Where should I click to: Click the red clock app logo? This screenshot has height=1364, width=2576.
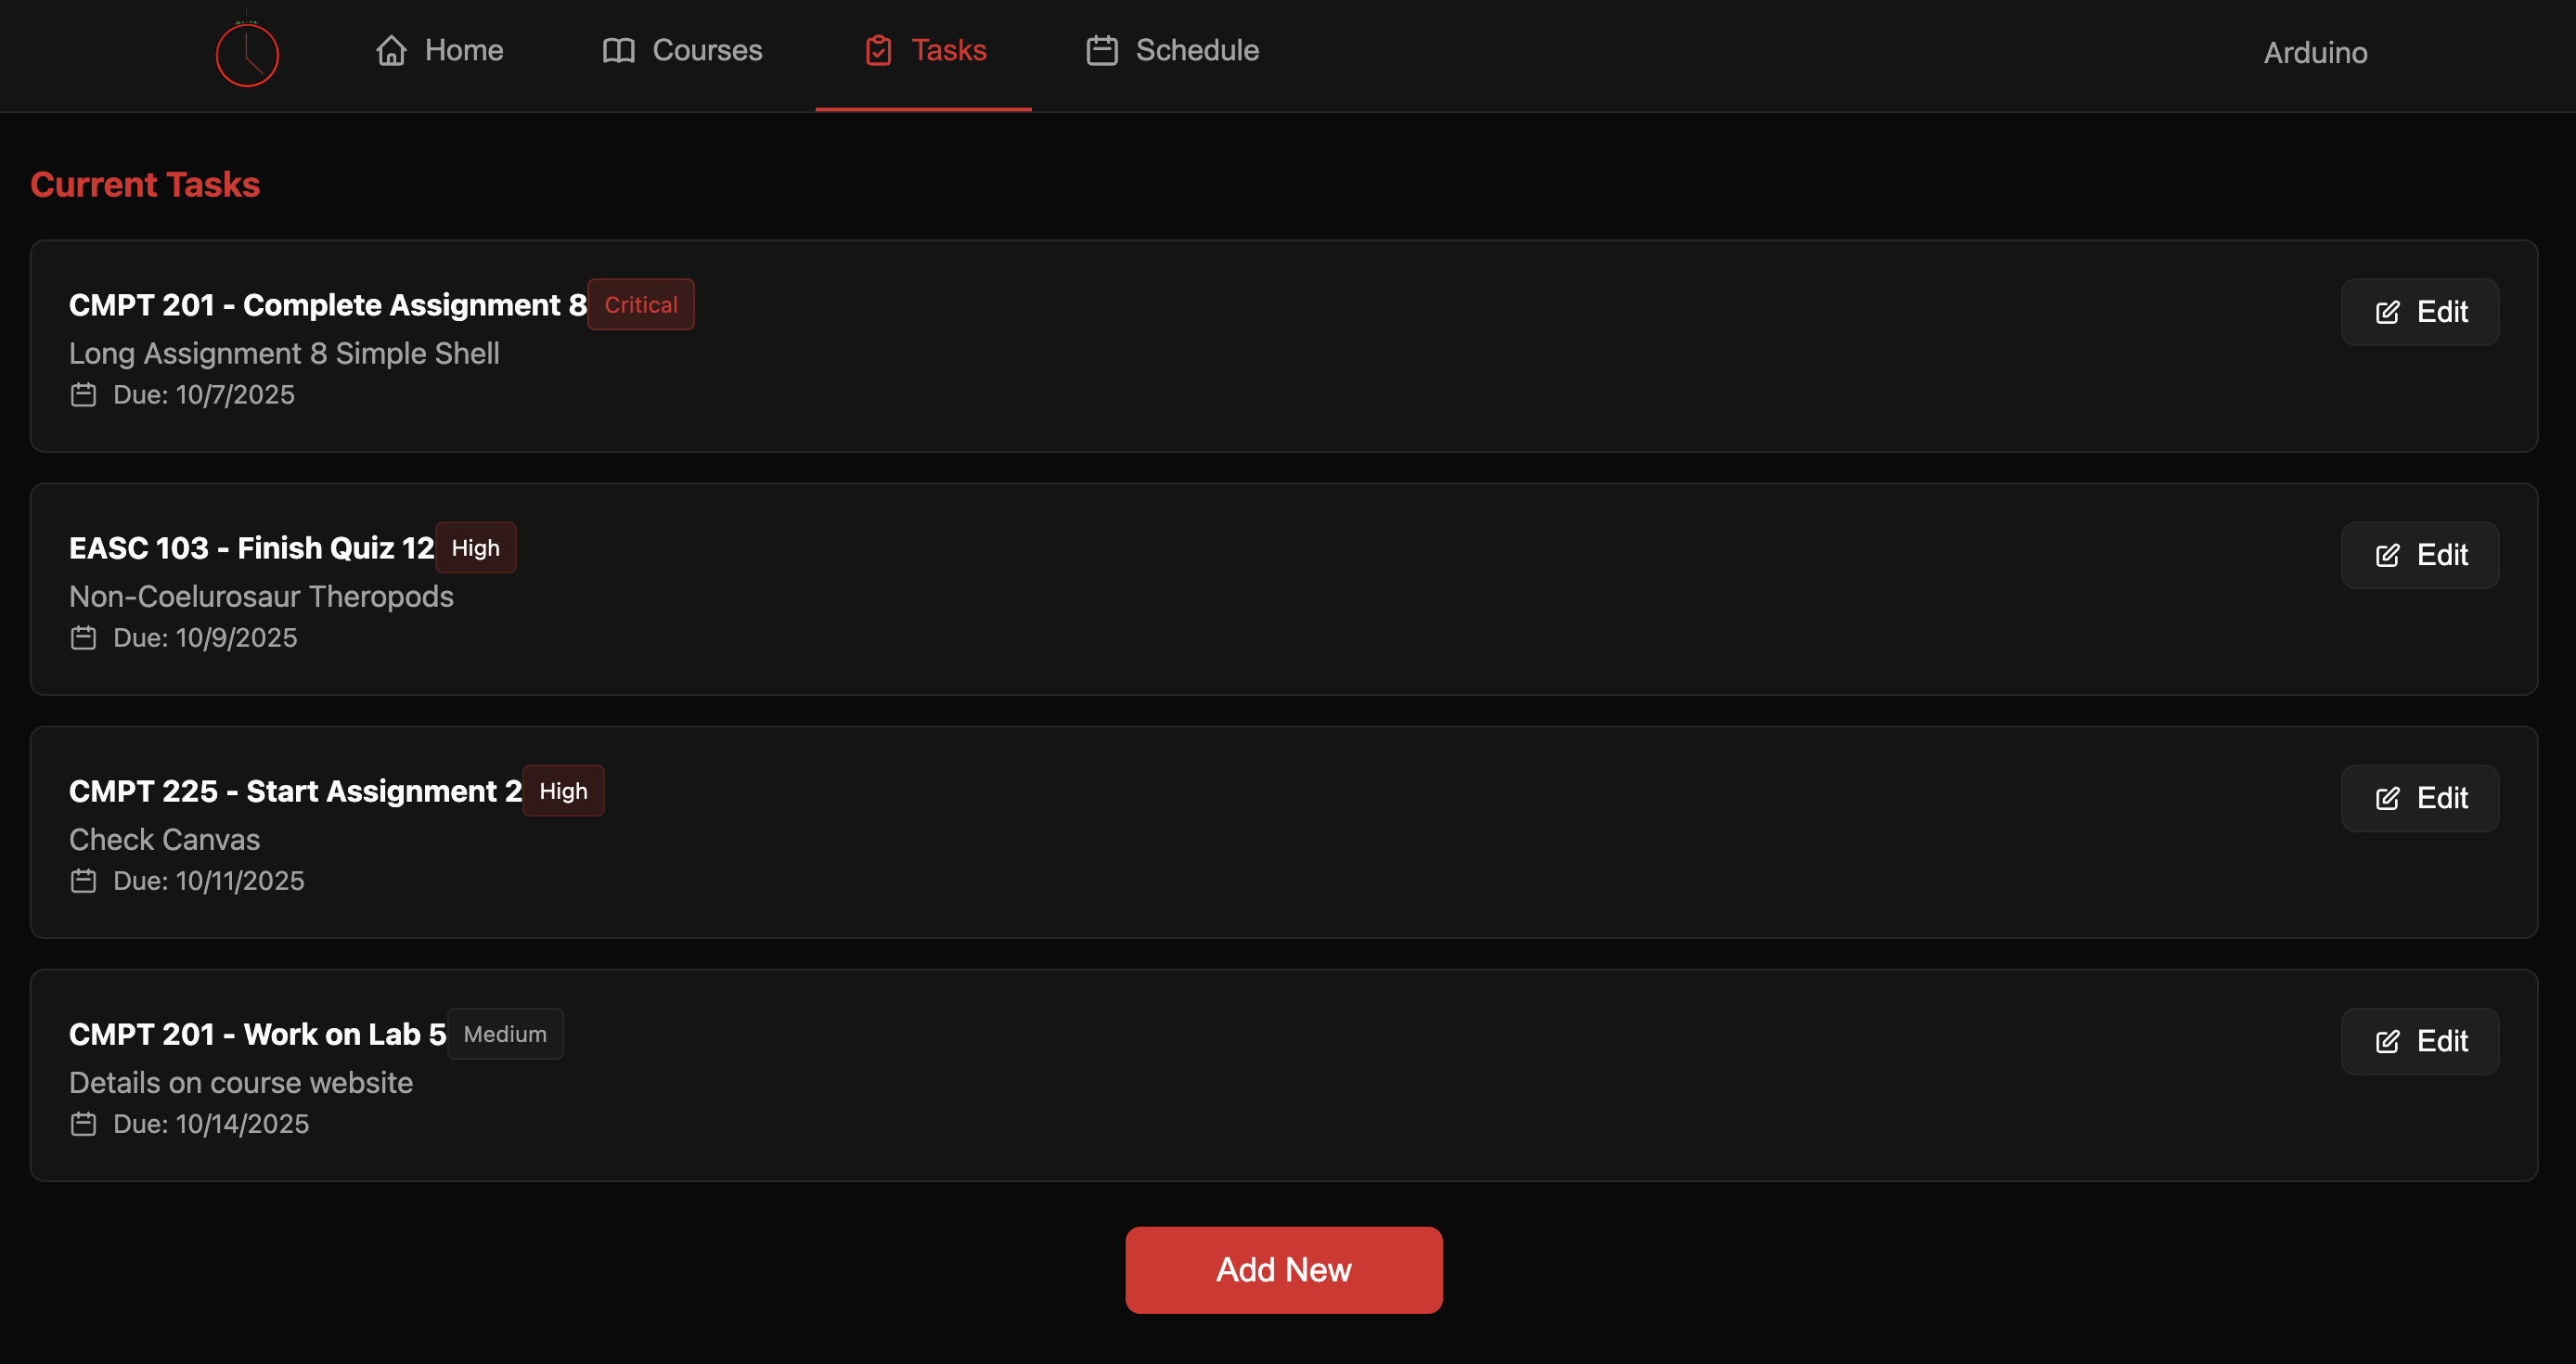(247, 54)
